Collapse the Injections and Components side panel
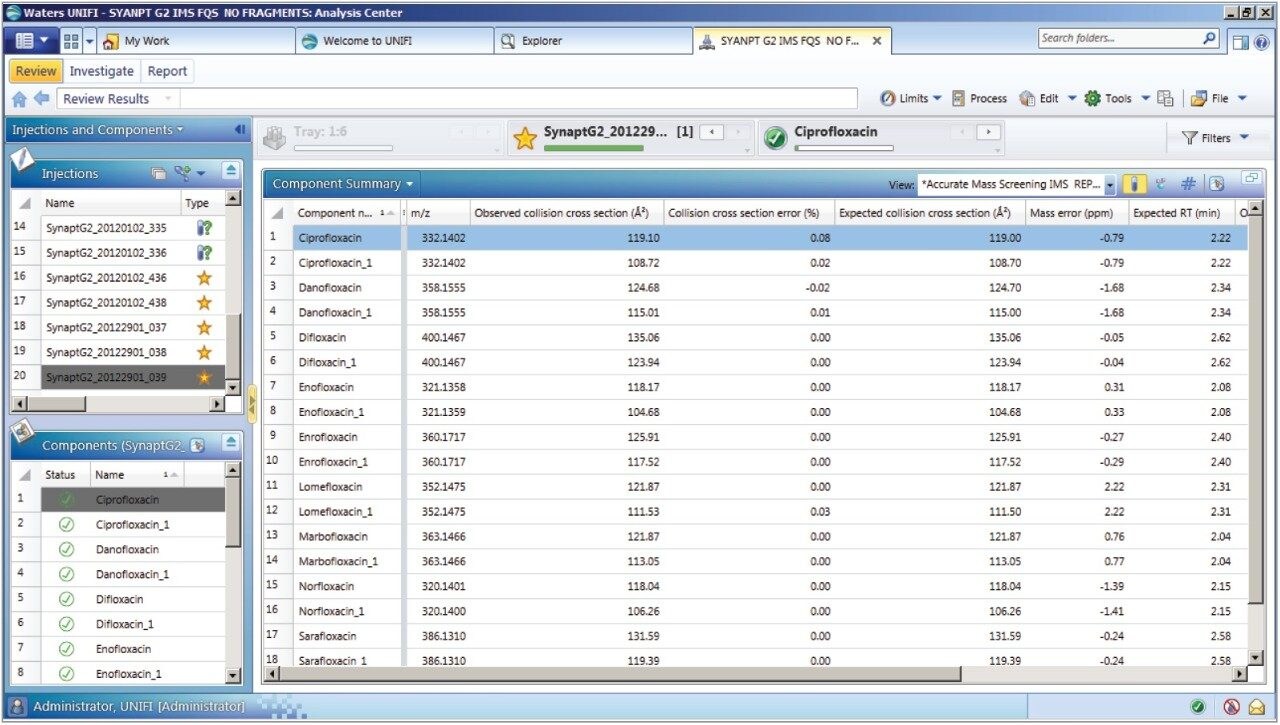The image size is (1280, 725). click(240, 130)
